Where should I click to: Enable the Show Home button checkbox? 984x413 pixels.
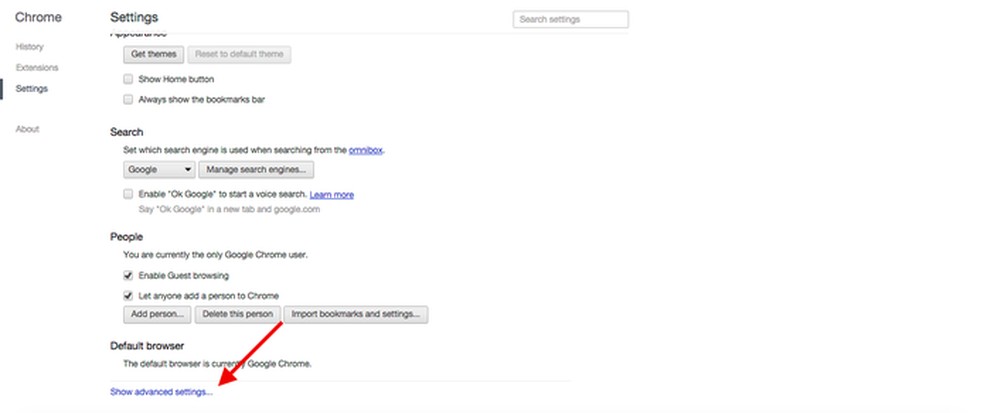[x=128, y=79]
